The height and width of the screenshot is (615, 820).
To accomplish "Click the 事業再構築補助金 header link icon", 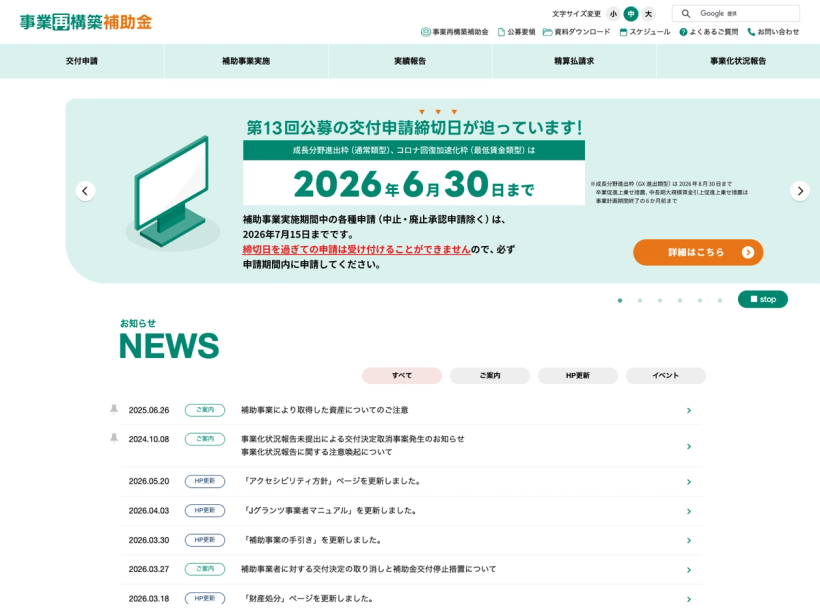I will click(426, 32).
